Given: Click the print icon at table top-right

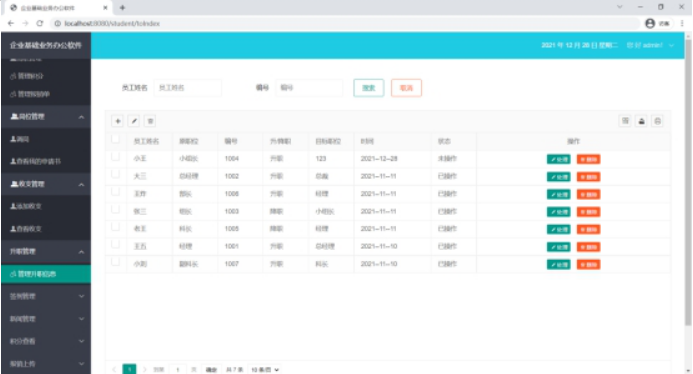Looking at the screenshot, I should tap(658, 121).
